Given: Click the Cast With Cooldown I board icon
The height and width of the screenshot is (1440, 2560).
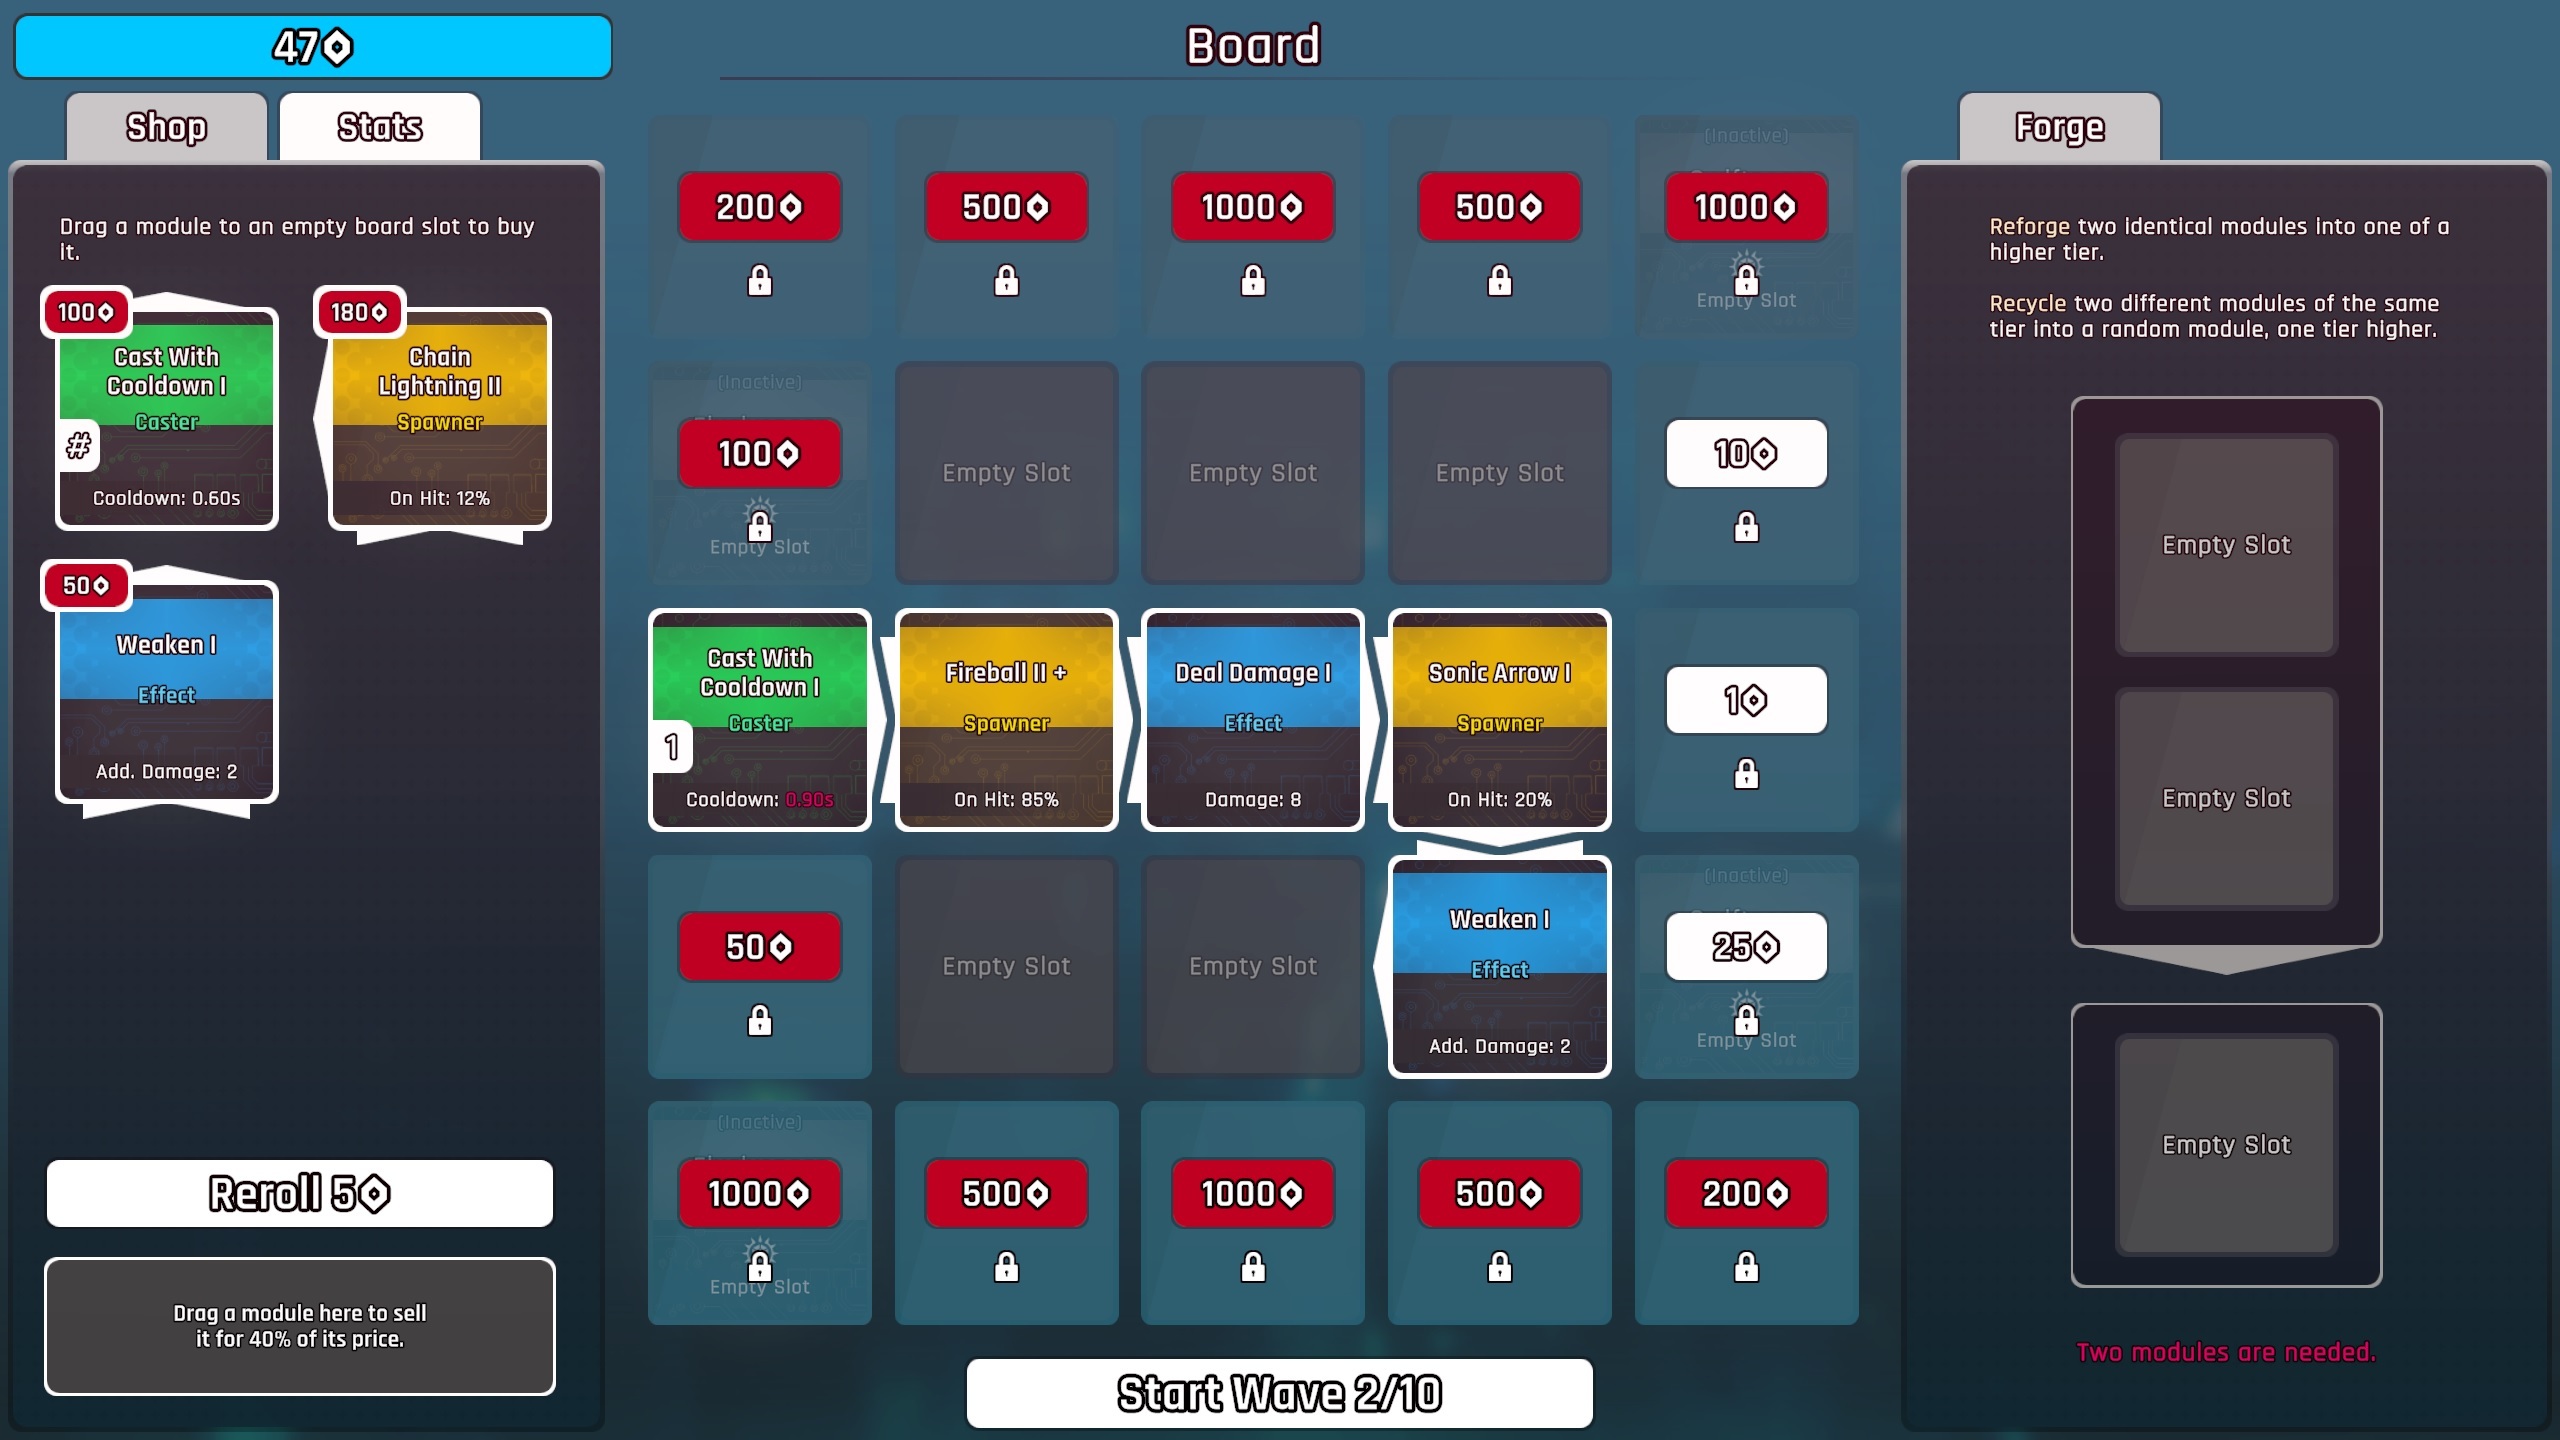Looking at the screenshot, I should pyautogui.click(x=760, y=719).
